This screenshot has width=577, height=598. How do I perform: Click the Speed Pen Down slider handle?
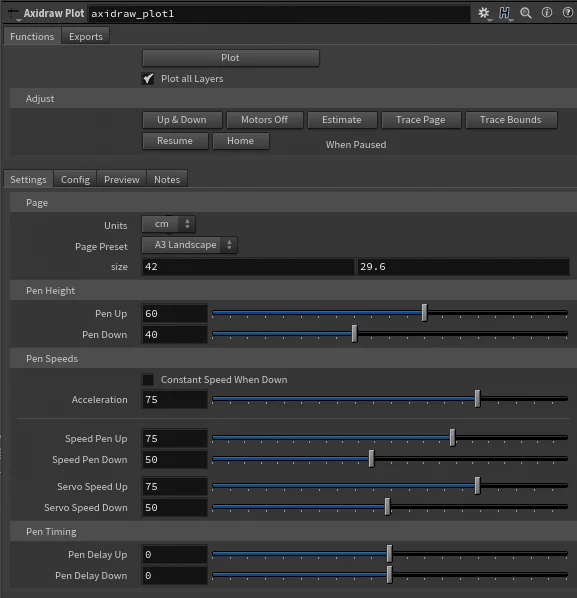[x=371, y=459]
